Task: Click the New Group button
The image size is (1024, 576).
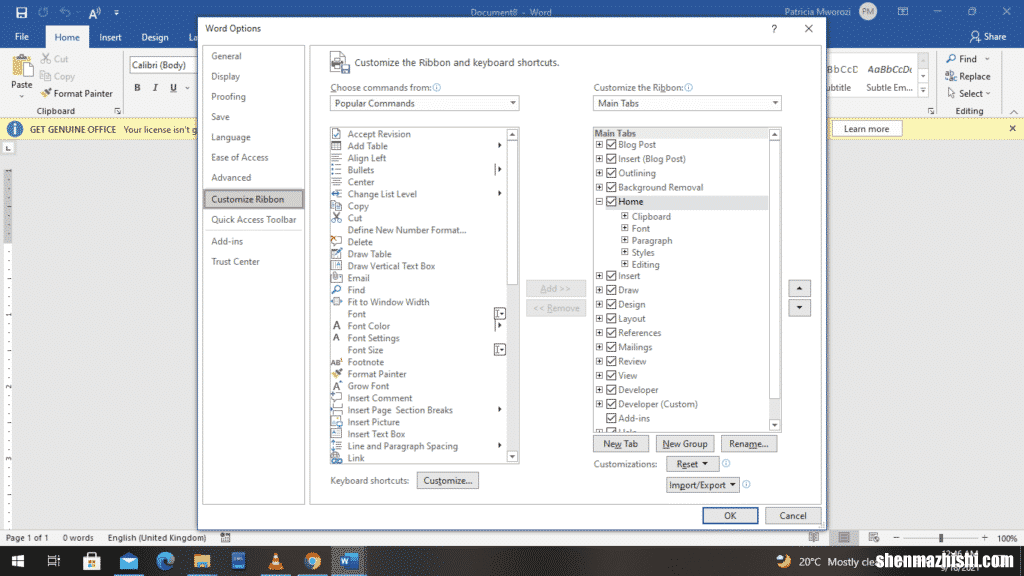Action: coord(684,444)
